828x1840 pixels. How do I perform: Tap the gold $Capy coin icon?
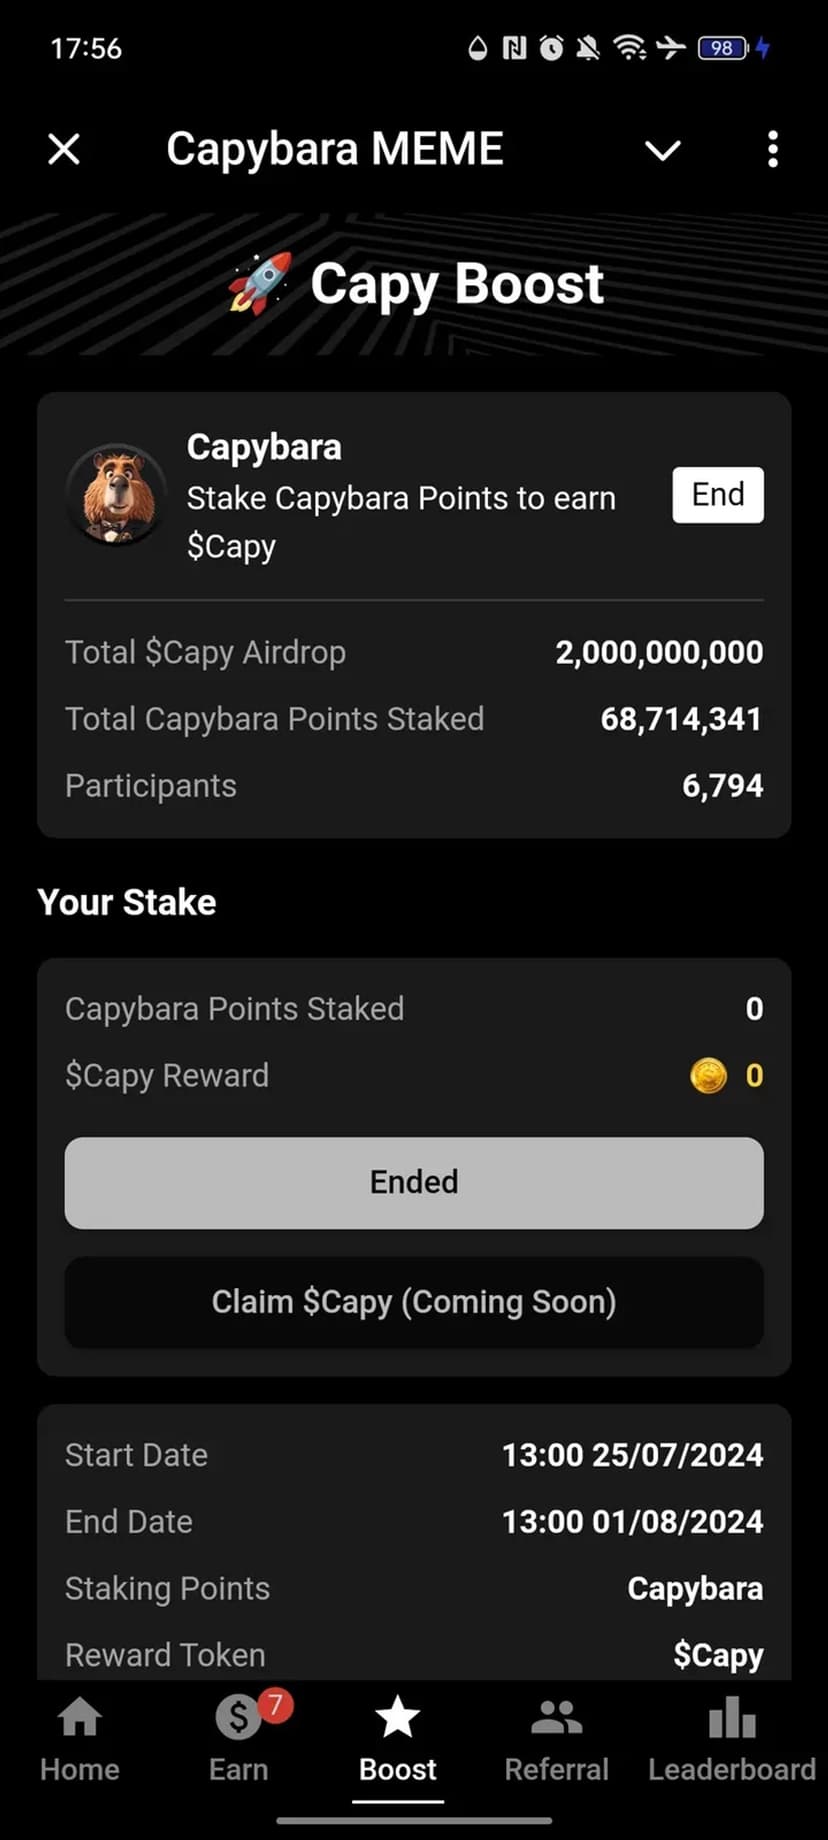coord(708,1076)
